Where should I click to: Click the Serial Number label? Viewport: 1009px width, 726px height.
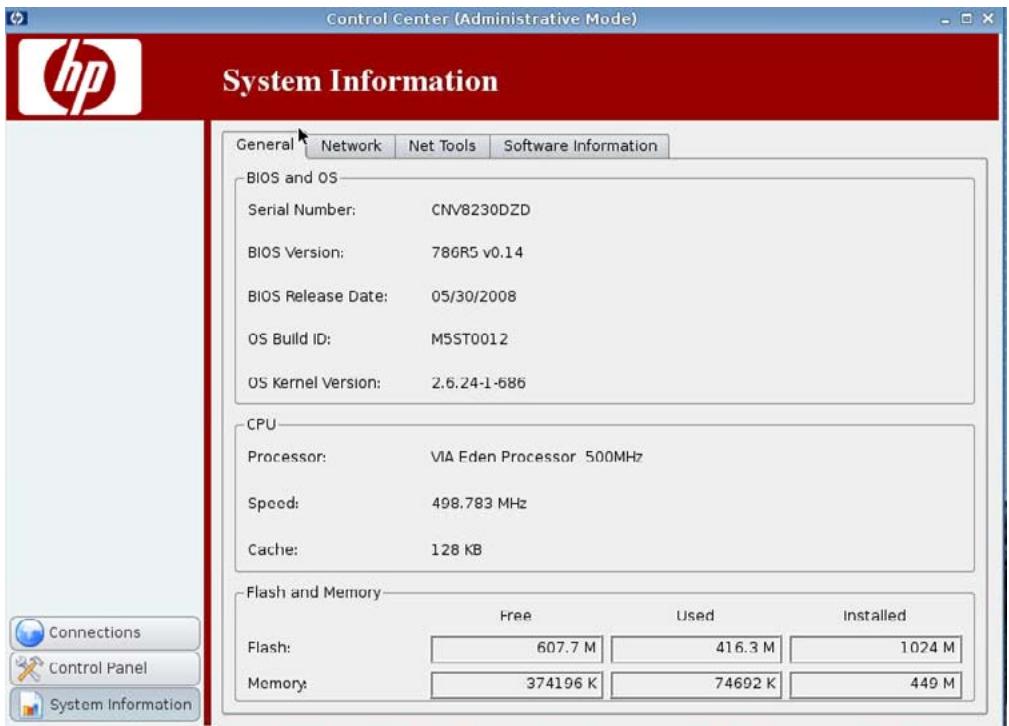coord(301,210)
